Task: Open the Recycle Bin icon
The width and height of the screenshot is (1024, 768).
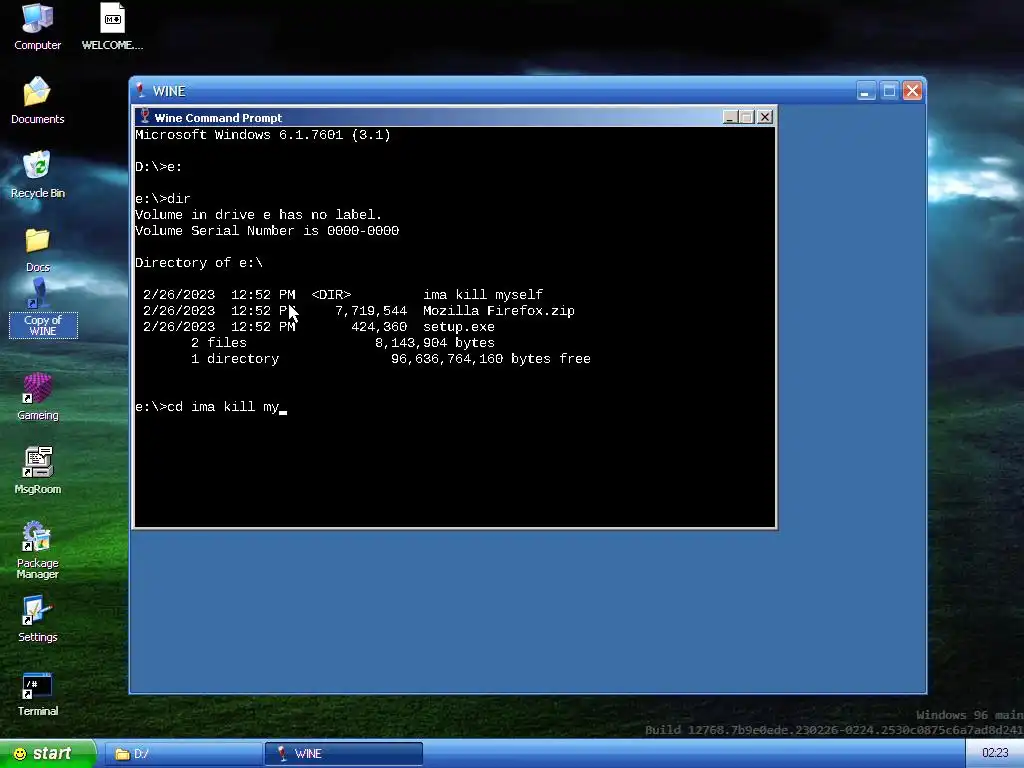Action: tap(37, 174)
